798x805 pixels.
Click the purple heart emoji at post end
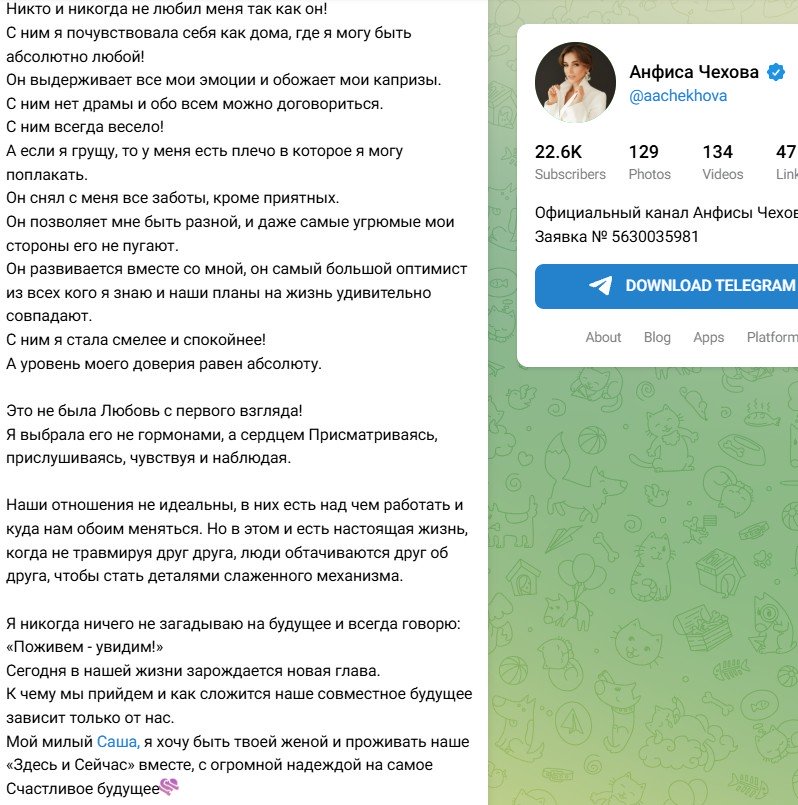tap(169, 787)
